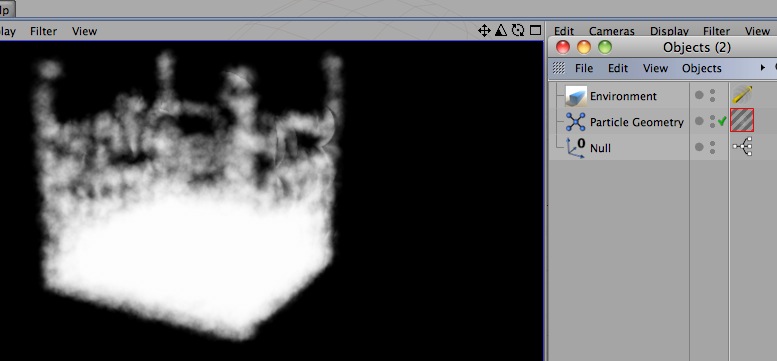Select the Null object axis icon

click(575, 148)
